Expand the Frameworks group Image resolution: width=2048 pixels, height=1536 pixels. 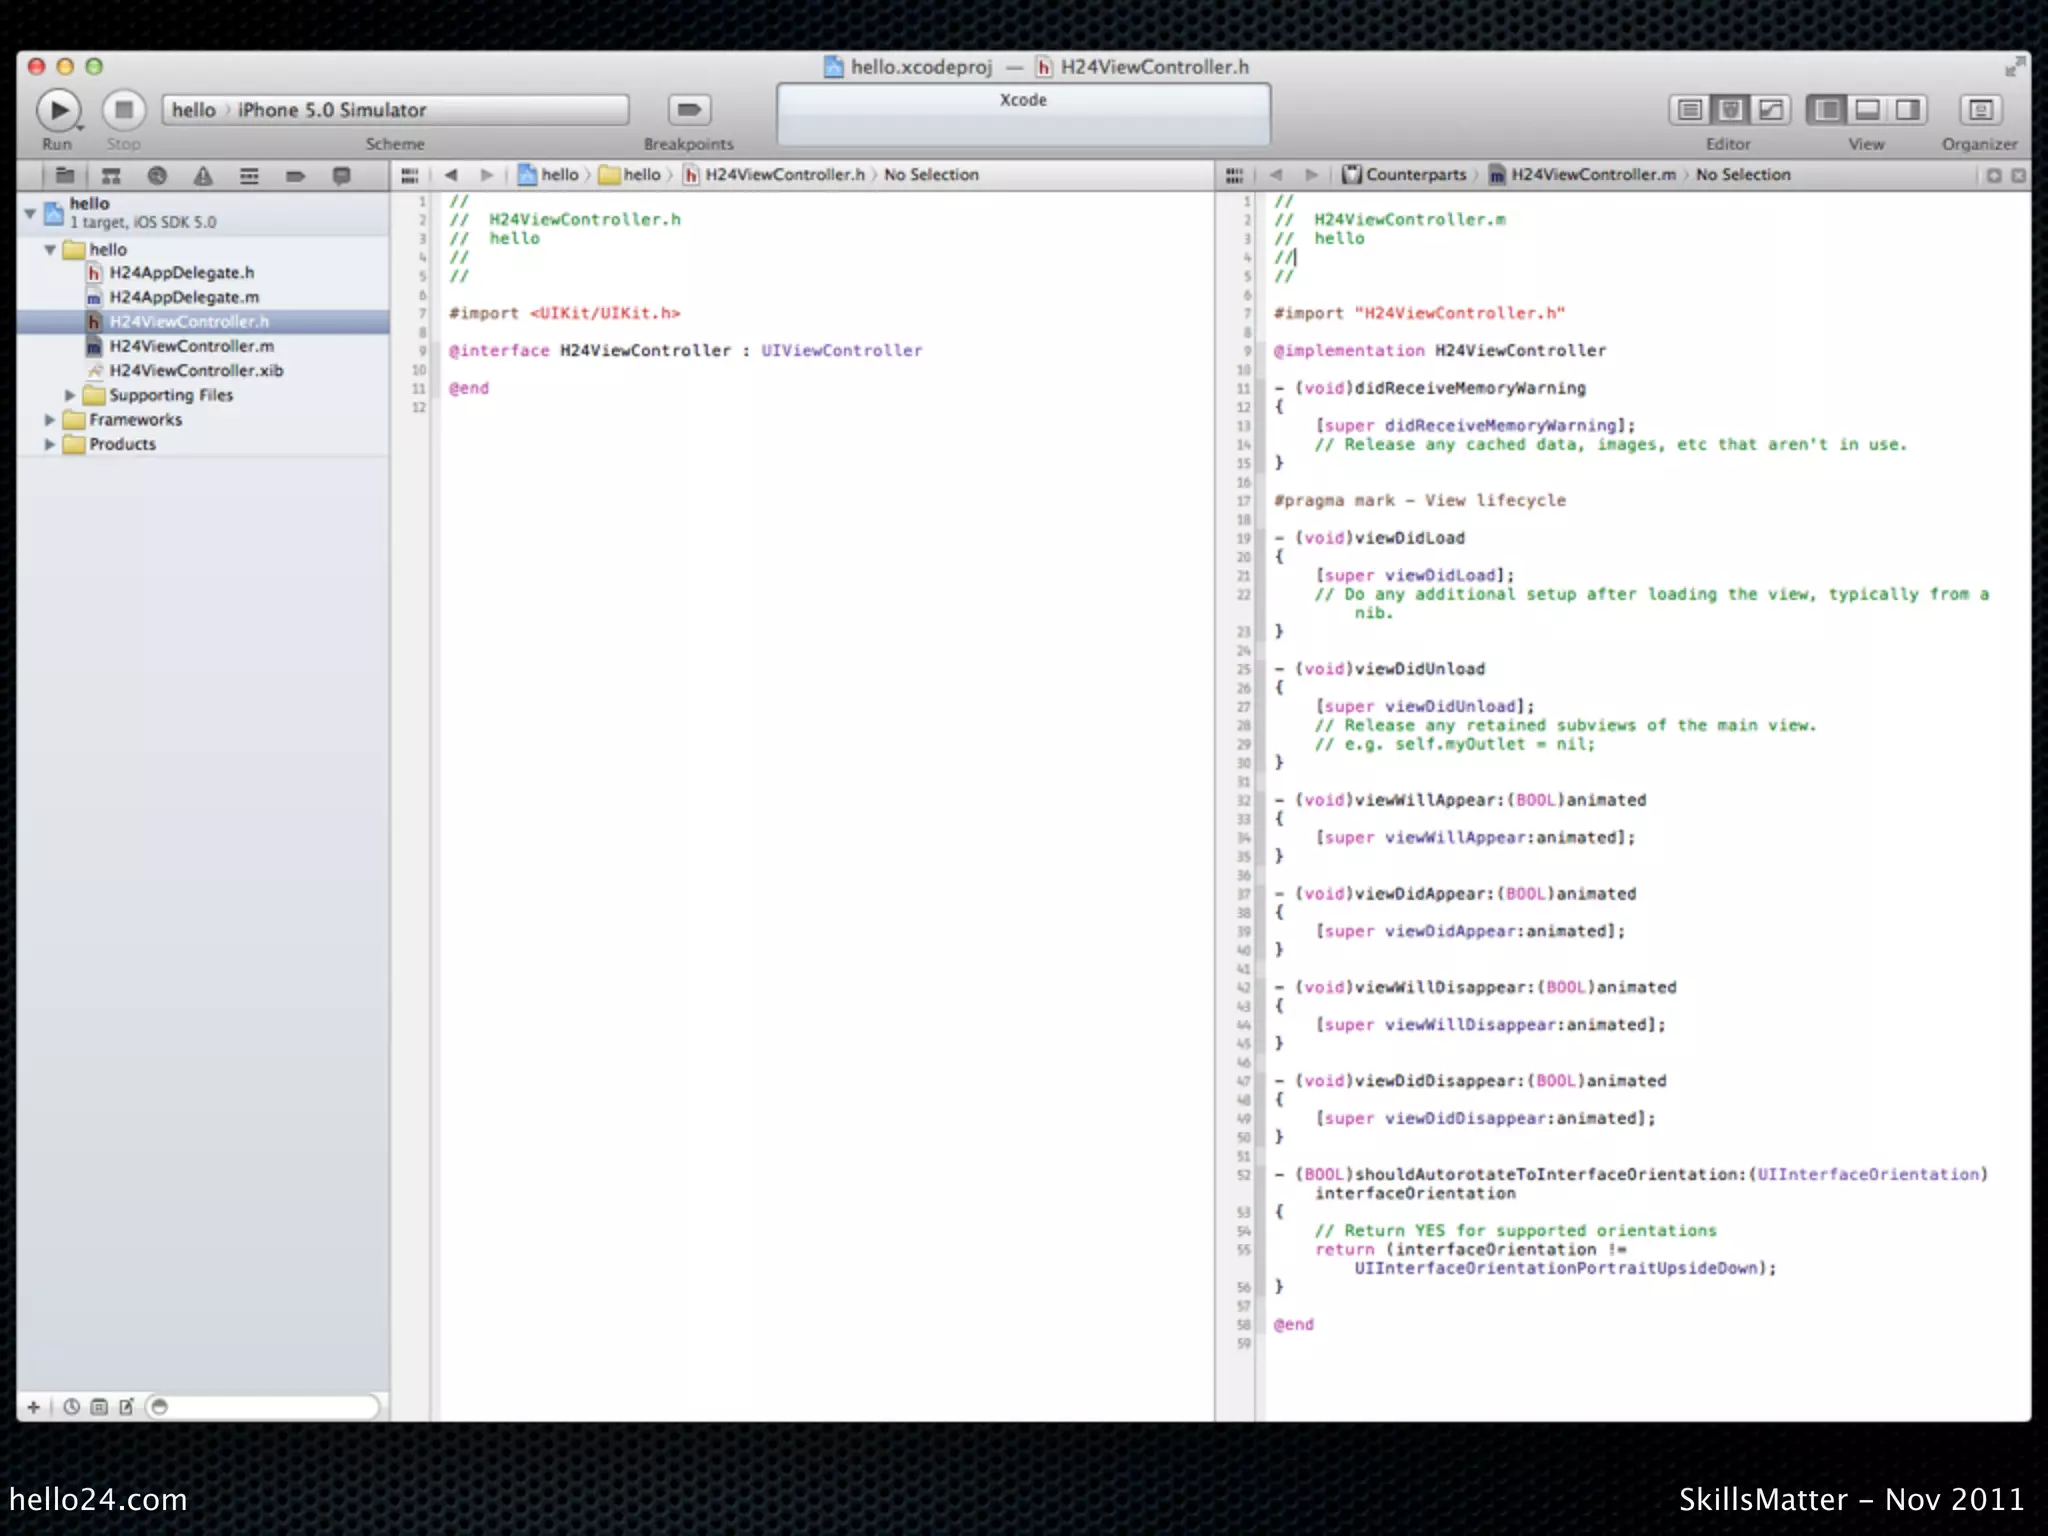coord(50,420)
